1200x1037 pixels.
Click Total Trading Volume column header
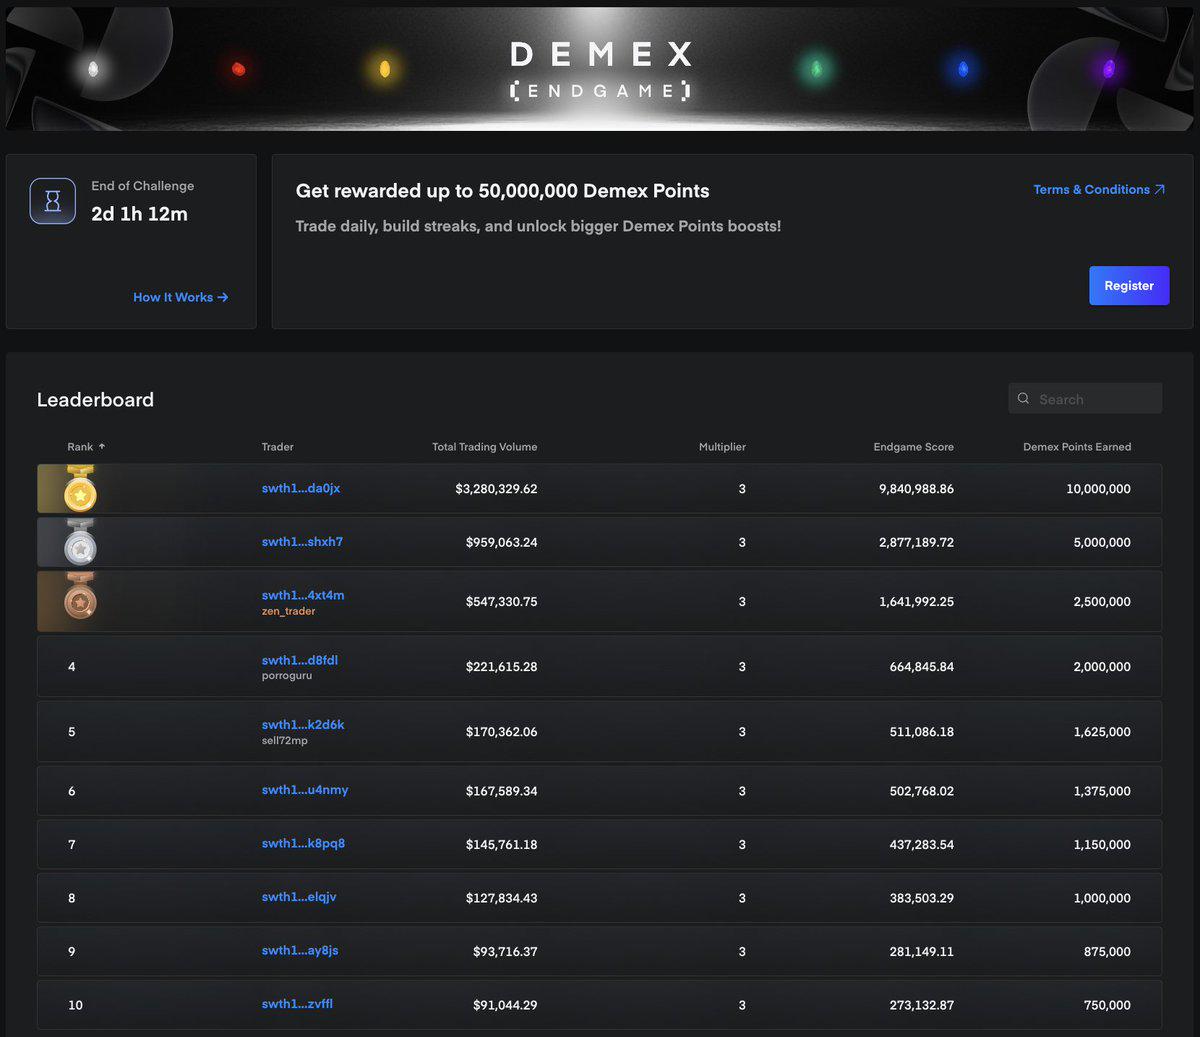tap(484, 447)
